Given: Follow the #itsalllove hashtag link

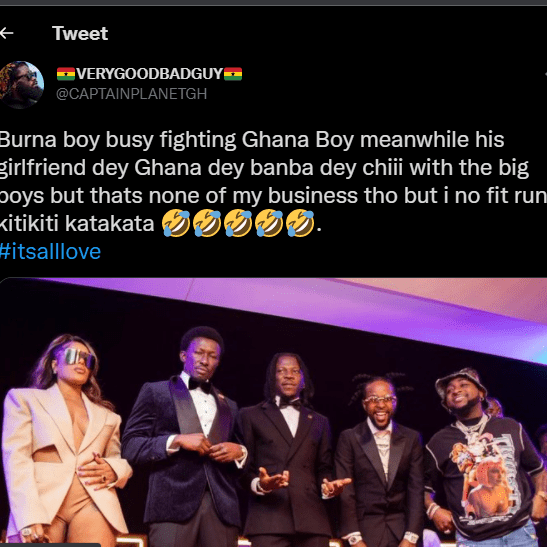Looking at the screenshot, I should click(50, 252).
